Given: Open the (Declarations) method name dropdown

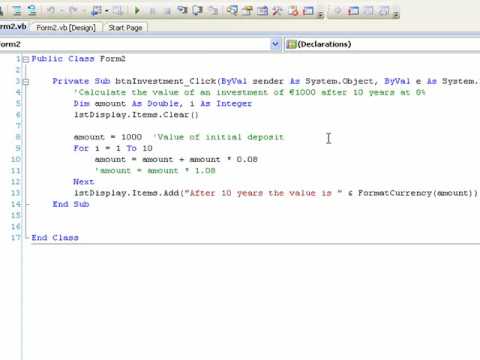Looking at the screenshot, I should (382, 44).
